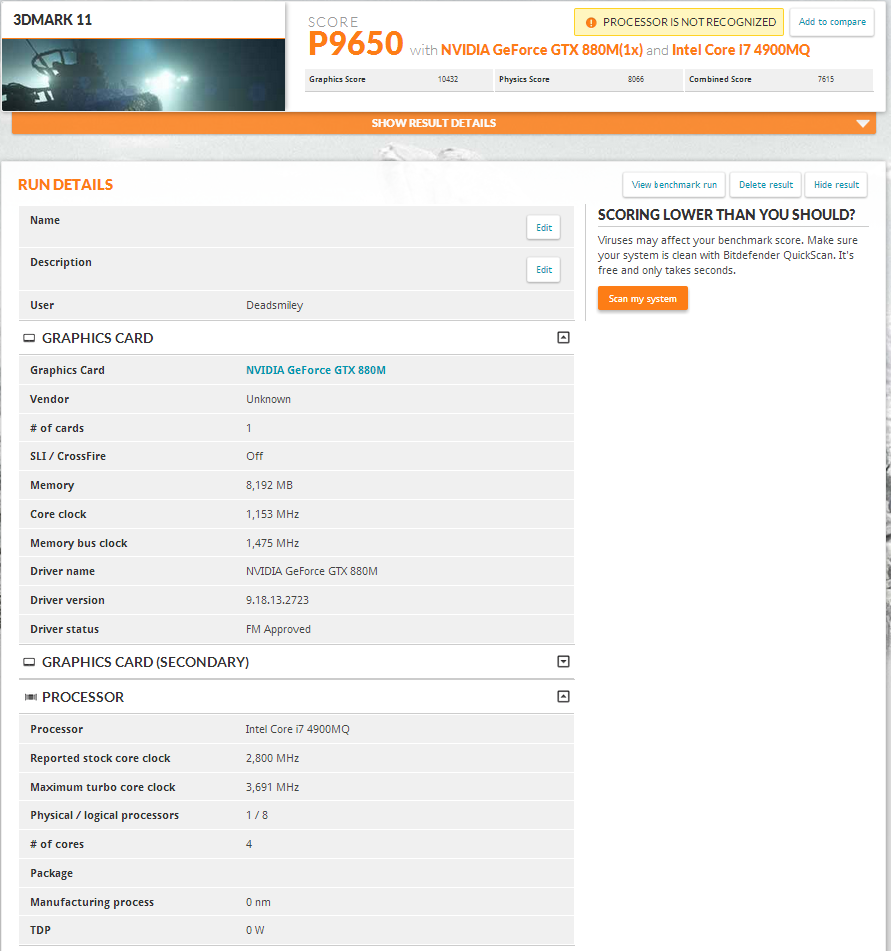Select the Memory bus clock value 1,475 MHz

[x=272, y=543]
